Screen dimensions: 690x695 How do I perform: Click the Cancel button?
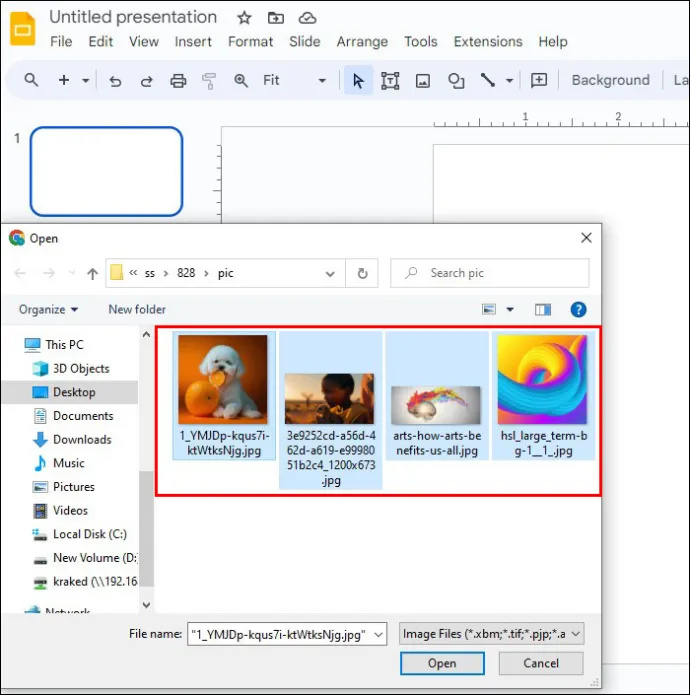pyautogui.click(x=541, y=663)
